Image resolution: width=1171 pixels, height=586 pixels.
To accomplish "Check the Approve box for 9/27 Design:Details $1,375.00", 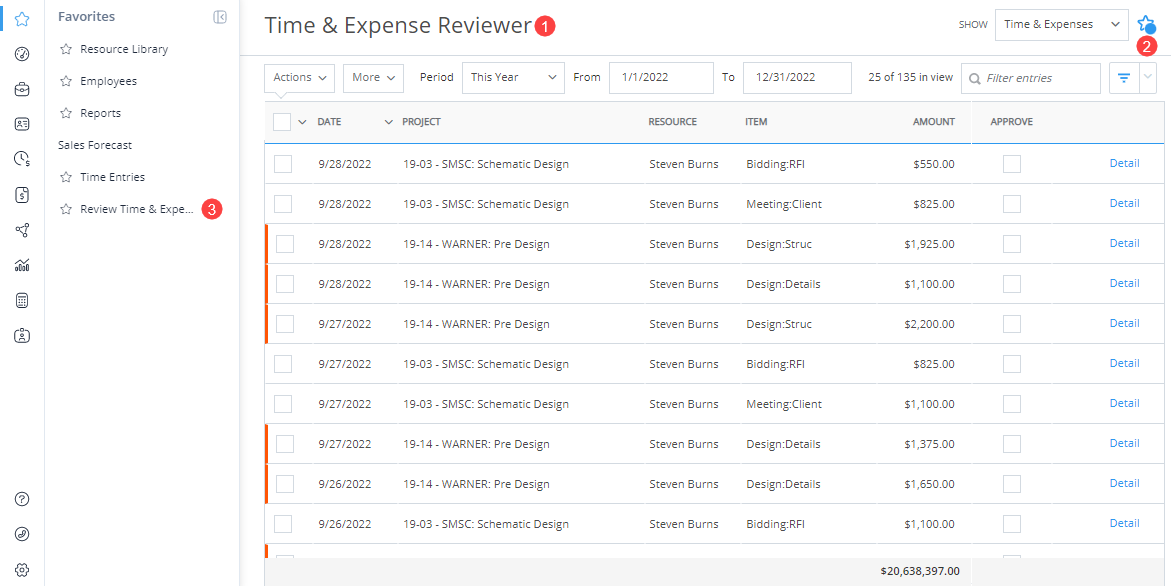I will (x=1012, y=443).
